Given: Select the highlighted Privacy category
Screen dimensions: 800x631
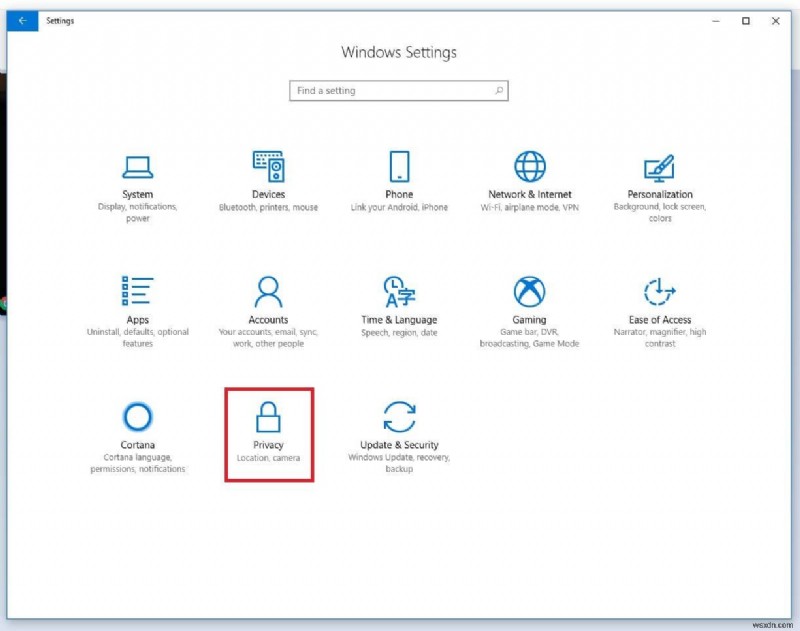Looking at the screenshot, I should tap(268, 430).
